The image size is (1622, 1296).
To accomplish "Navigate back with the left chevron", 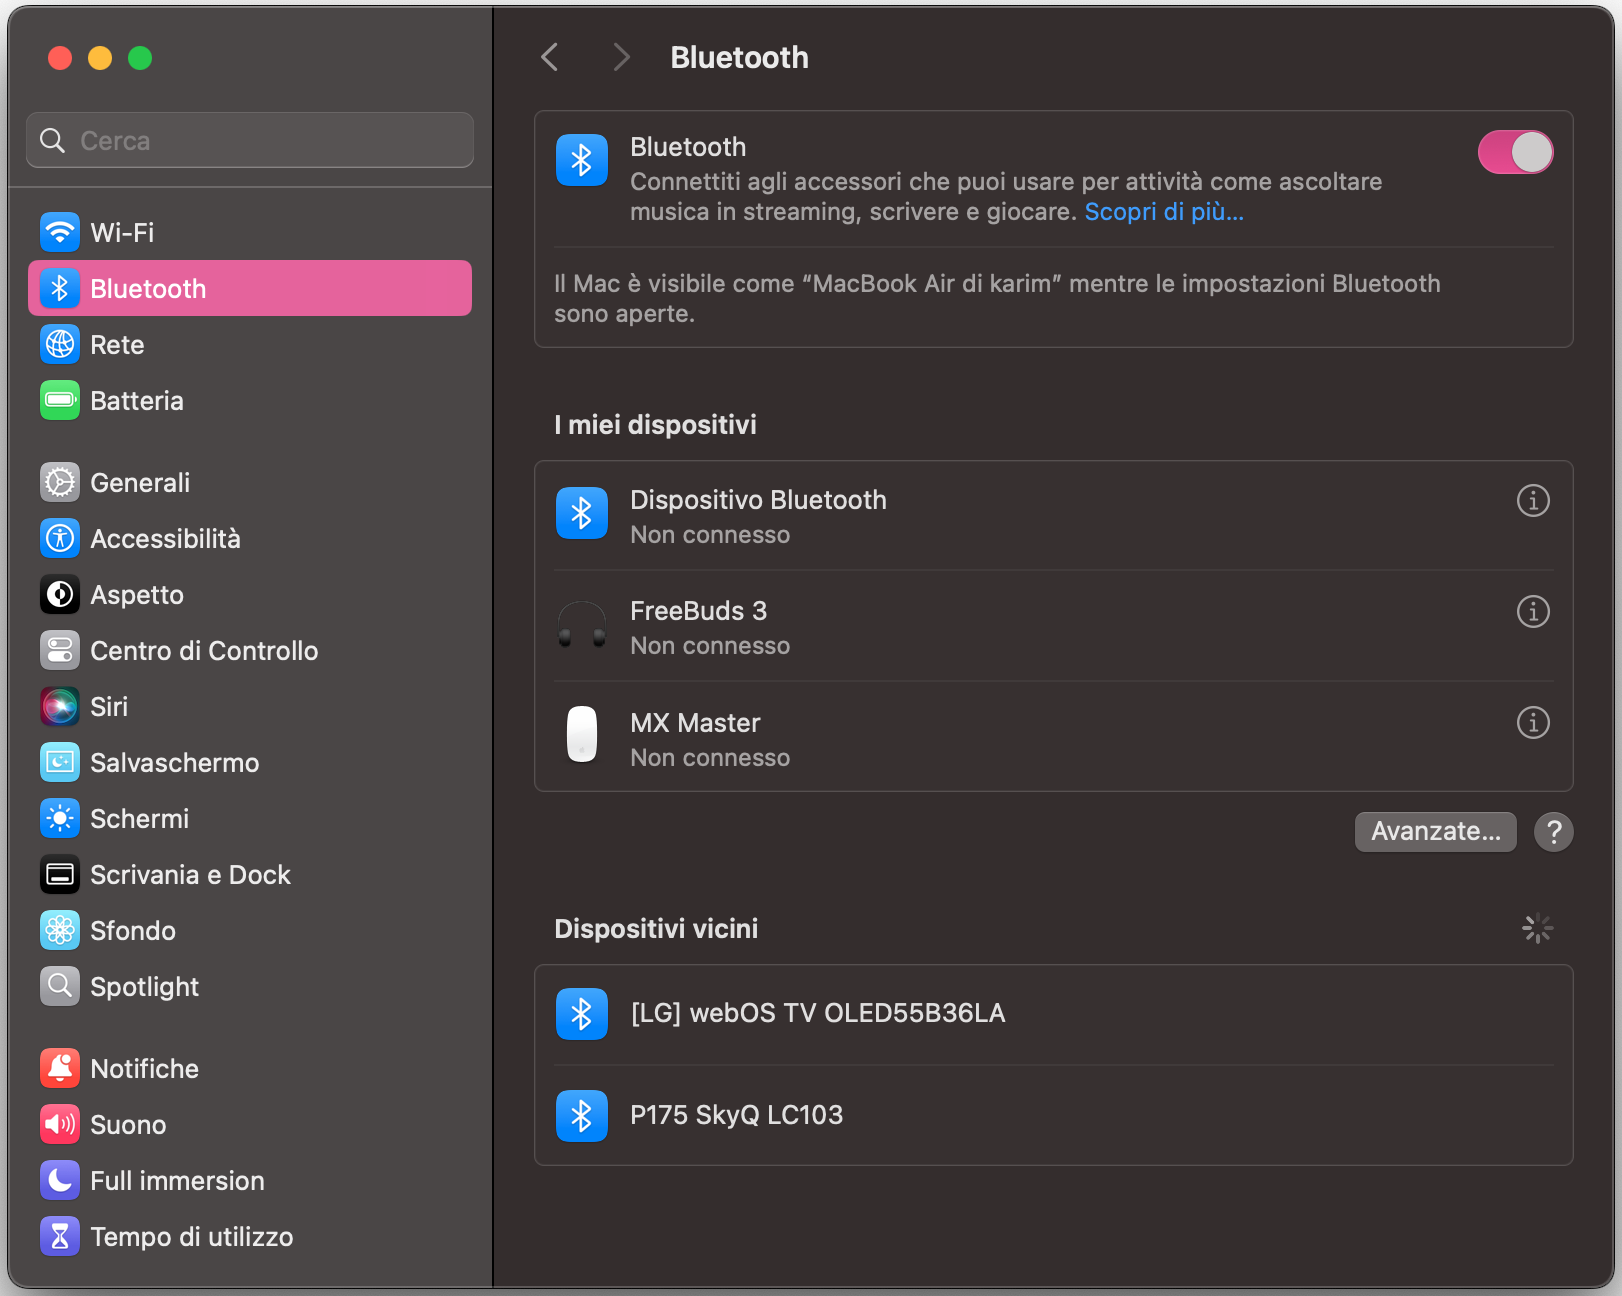I will (549, 57).
